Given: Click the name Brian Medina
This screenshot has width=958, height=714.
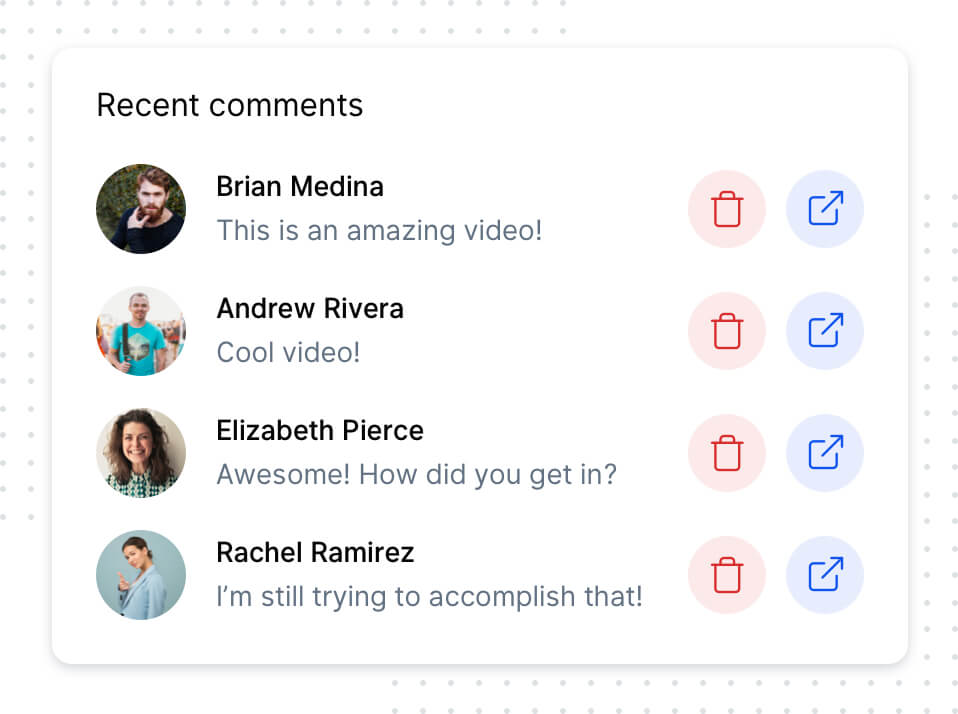Looking at the screenshot, I should click(300, 187).
